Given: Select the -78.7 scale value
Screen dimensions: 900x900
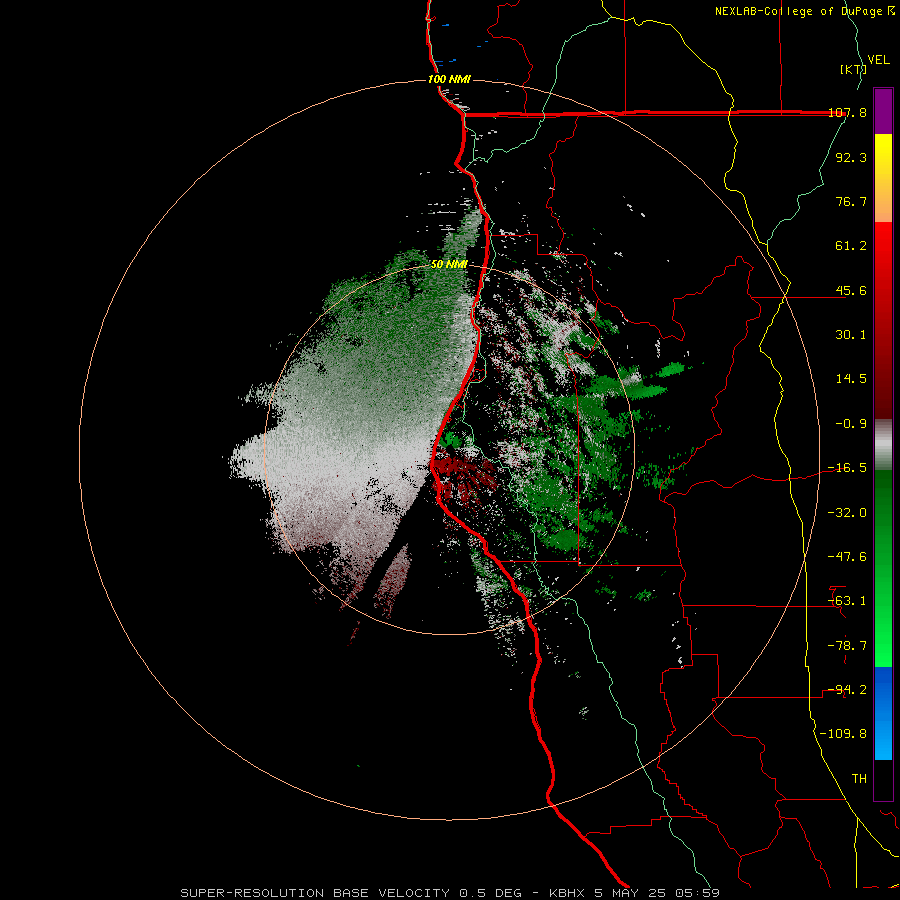Looking at the screenshot, I should 848,646.
